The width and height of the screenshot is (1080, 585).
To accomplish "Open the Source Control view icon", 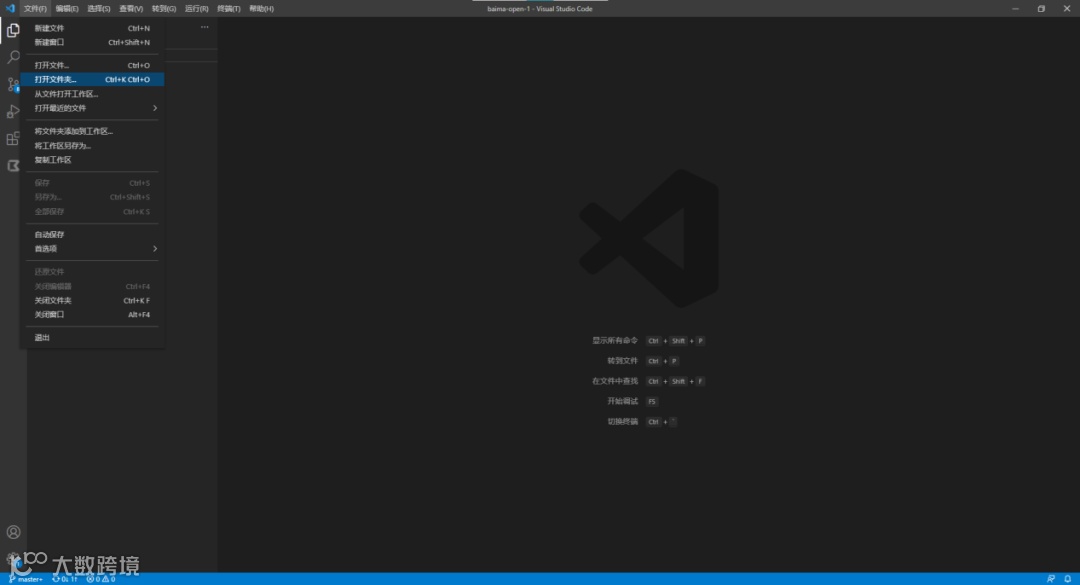I will click(x=13, y=85).
